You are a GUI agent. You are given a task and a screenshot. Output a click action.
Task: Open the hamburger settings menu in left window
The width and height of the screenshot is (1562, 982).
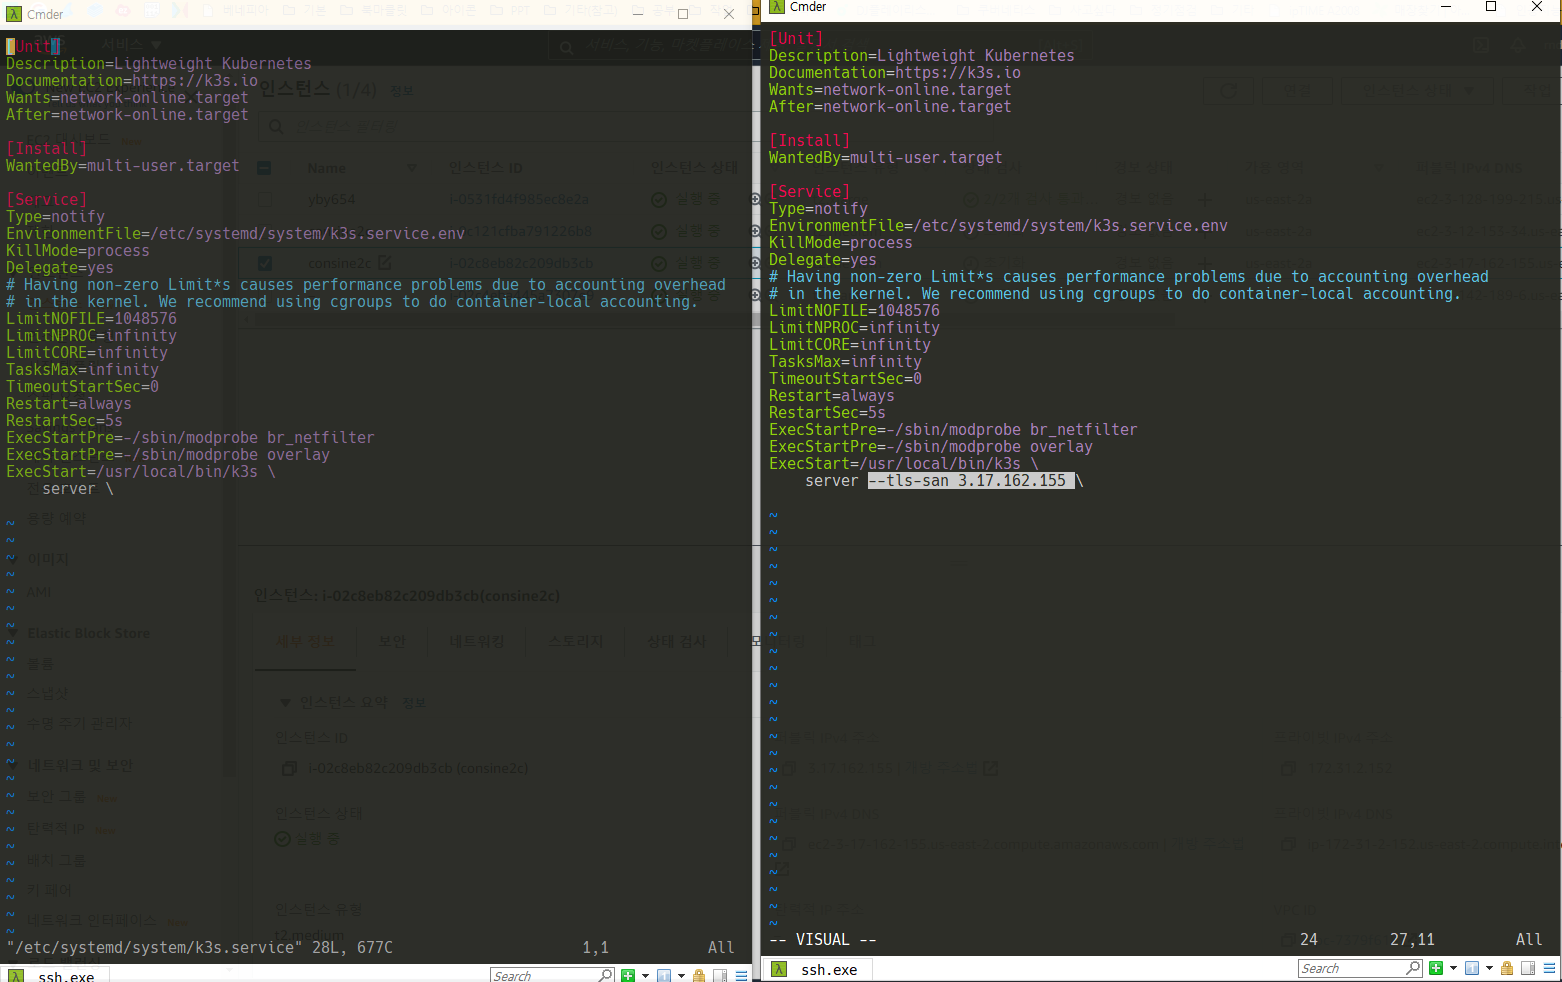pyautogui.click(x=742, y=976)
